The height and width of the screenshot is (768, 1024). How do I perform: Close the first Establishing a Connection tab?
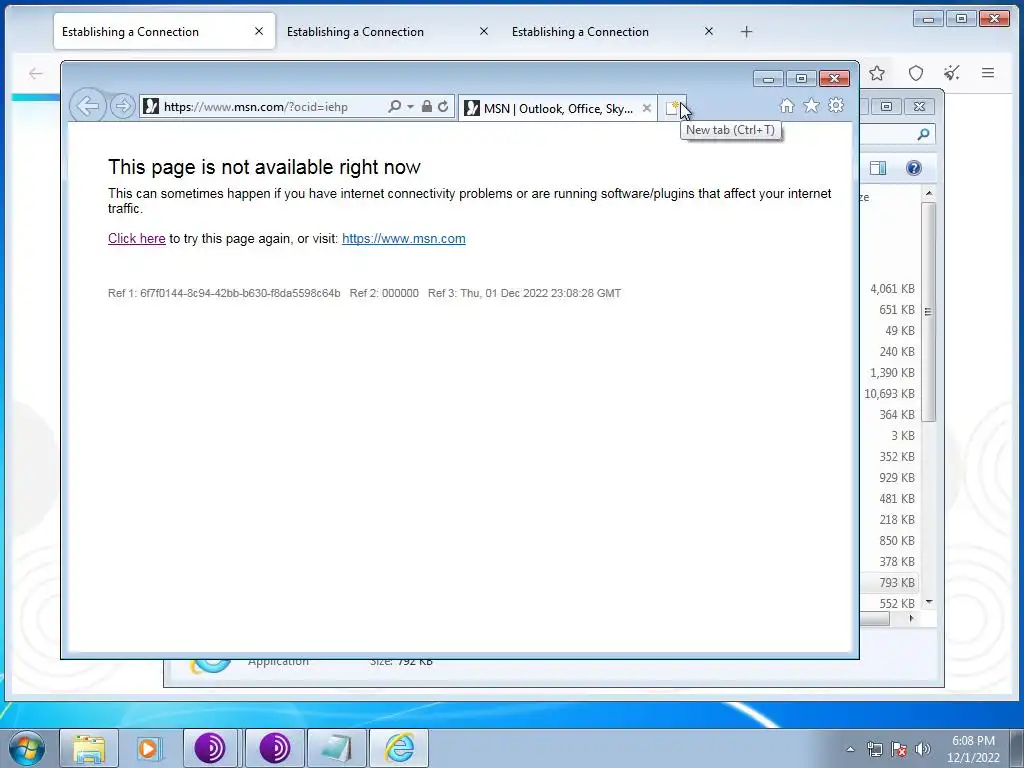tap(259, 31)
